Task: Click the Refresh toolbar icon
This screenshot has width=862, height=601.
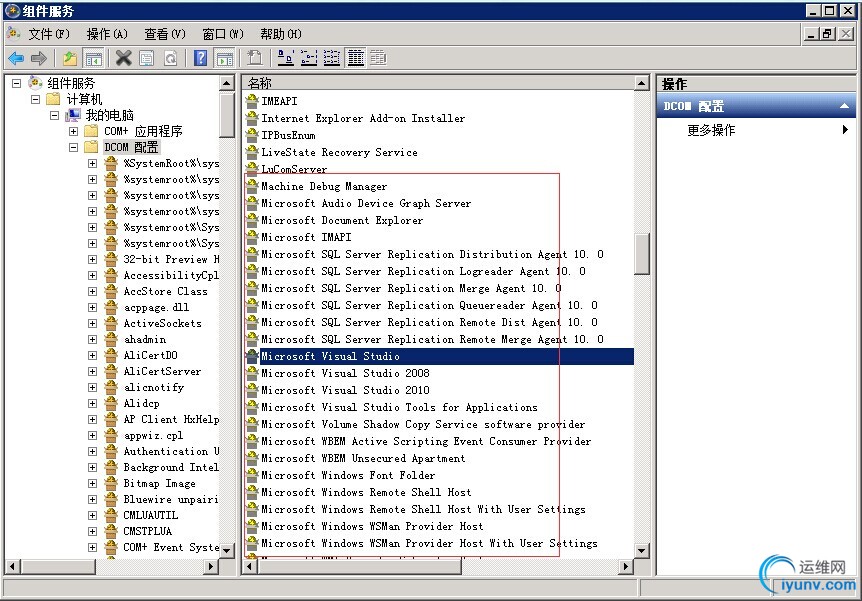Action: pos(170,58)
